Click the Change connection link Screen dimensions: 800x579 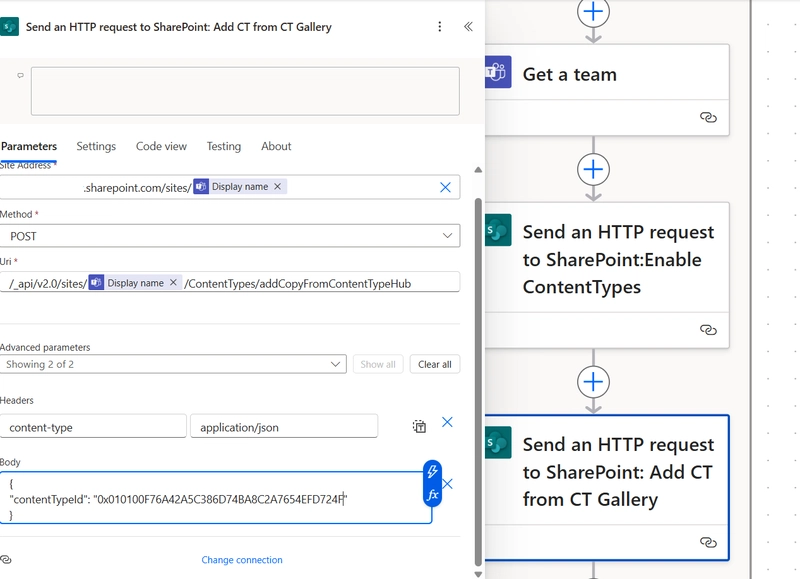242,560
